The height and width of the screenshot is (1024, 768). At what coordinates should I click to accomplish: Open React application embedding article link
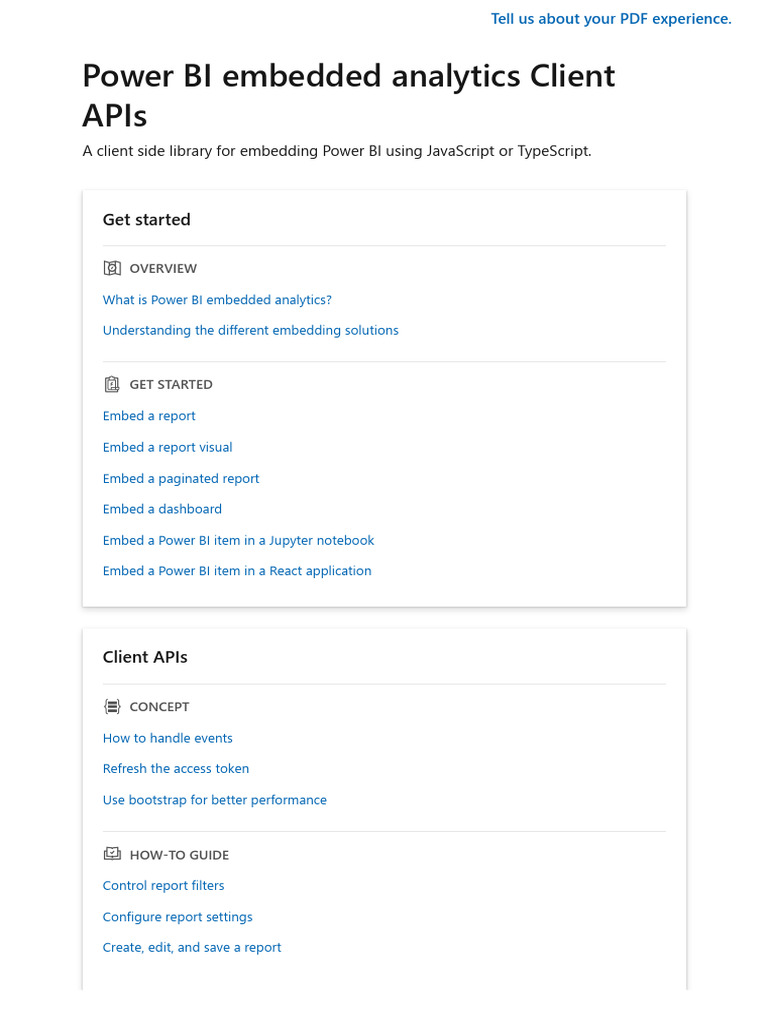click(x=237, y=571)
